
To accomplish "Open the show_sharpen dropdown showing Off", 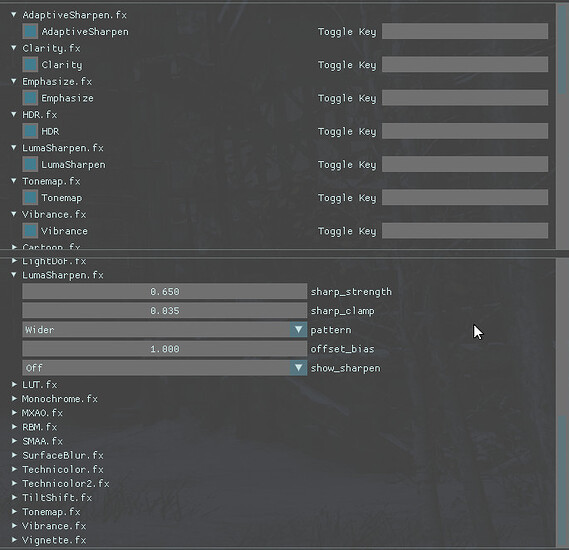I will (x=164, y=368).
